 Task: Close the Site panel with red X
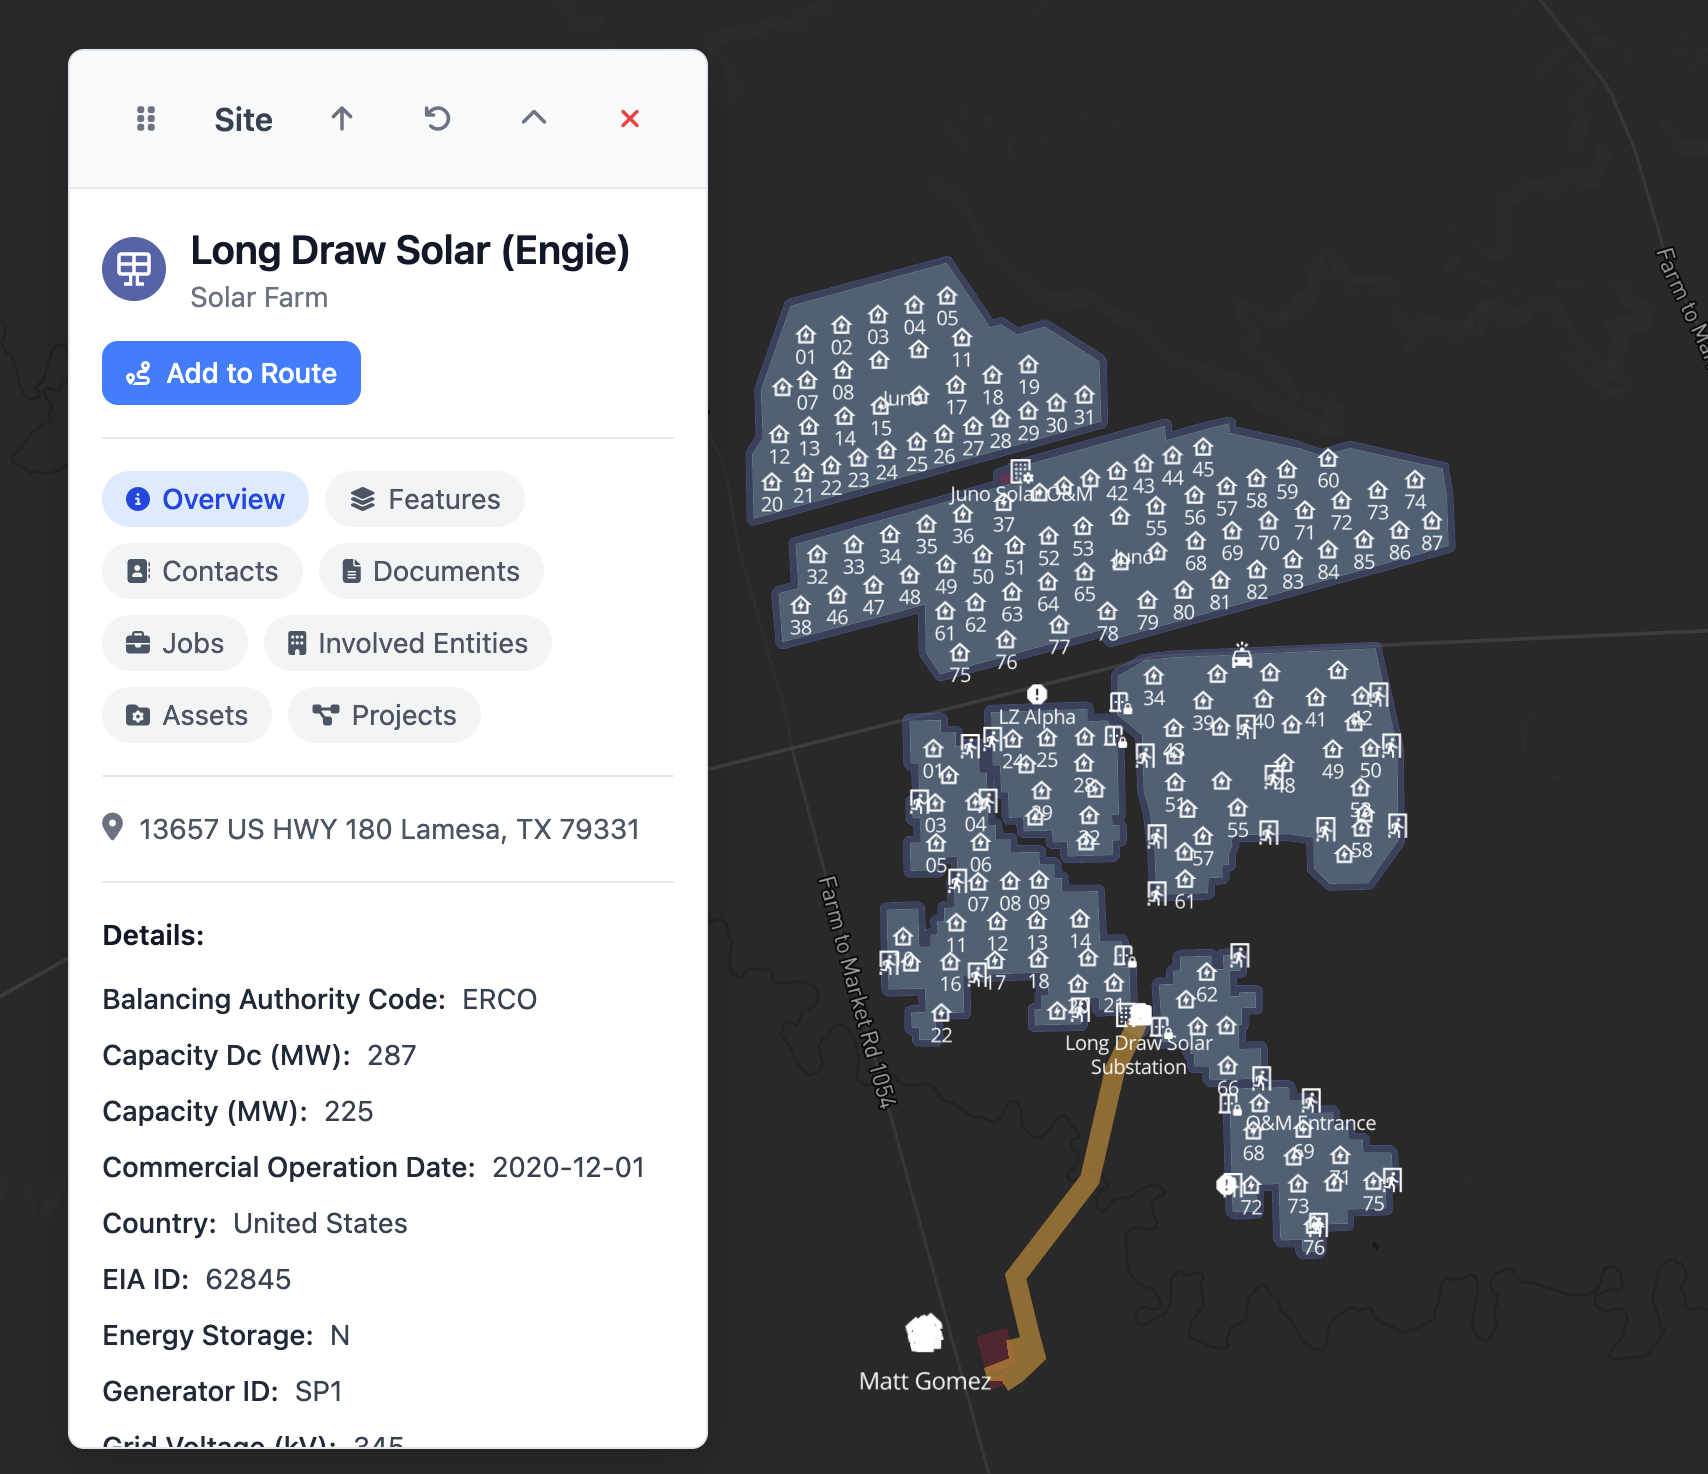(x=630, y=119)
